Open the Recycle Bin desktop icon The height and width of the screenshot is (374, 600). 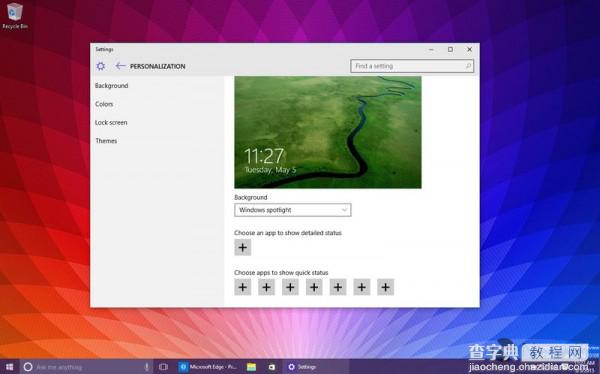(x=15, y=16)
